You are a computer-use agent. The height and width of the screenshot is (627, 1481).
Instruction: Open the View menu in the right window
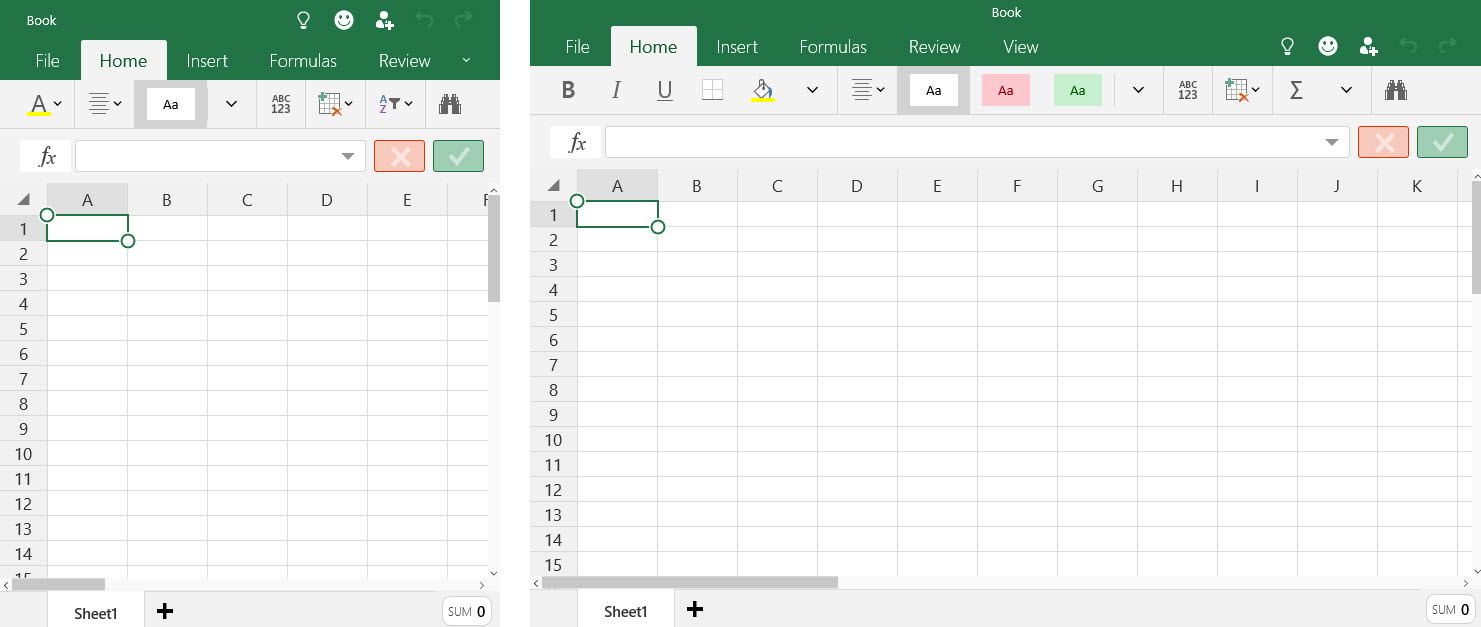coord(1020,46)
